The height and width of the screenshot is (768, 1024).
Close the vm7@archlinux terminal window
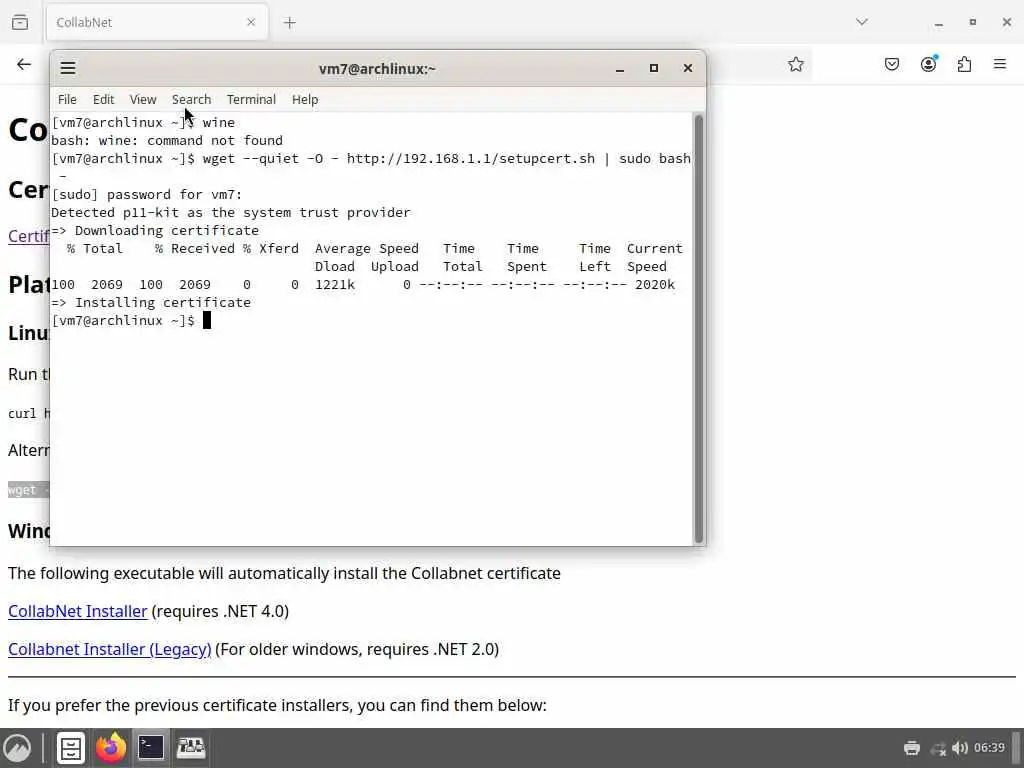pyautogui.click(x=688, y=68)
